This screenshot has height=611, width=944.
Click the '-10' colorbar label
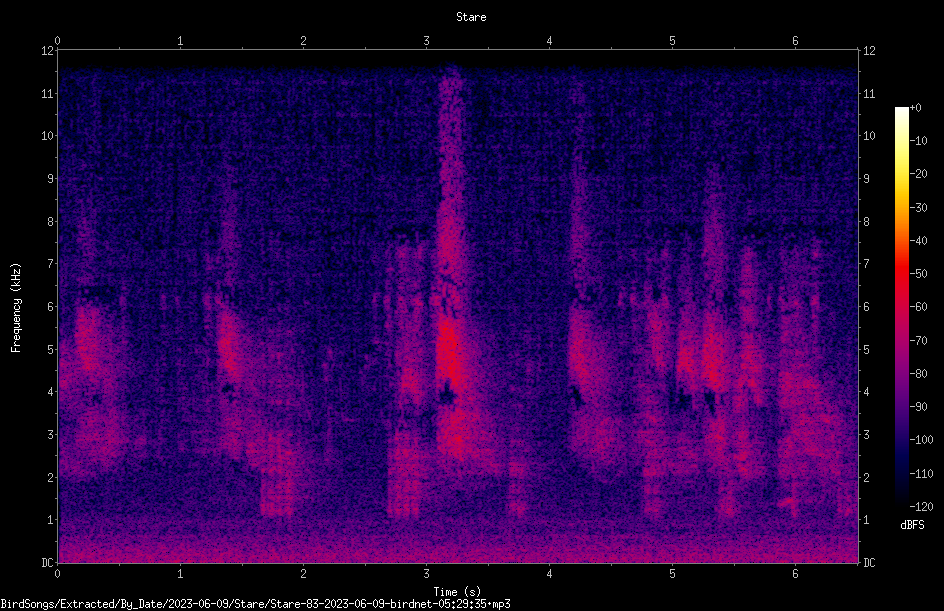pos(919,141)
